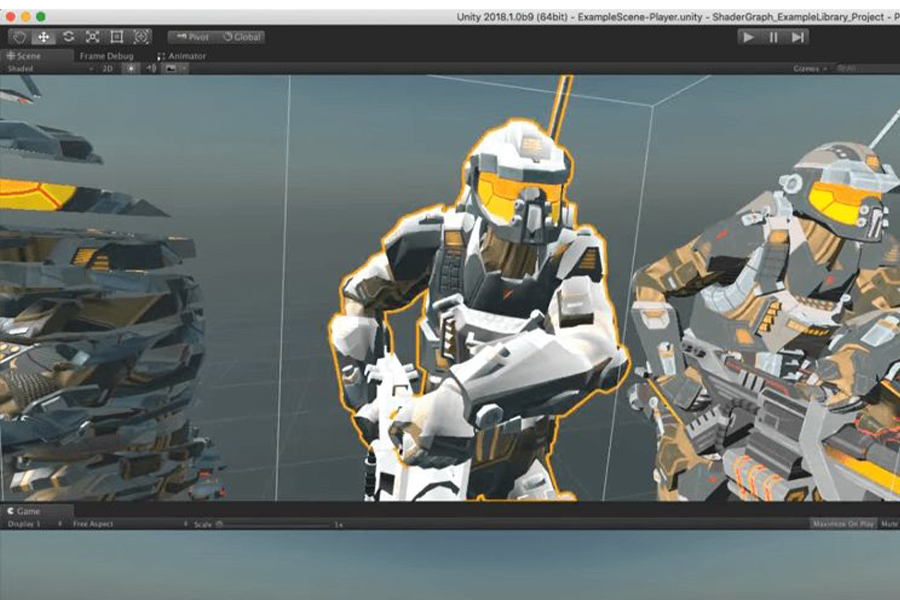Screen dimensions: 900x600
Task: Open the Display 1 dropdown
Action: pyautogui.click(x=34, y=524)
